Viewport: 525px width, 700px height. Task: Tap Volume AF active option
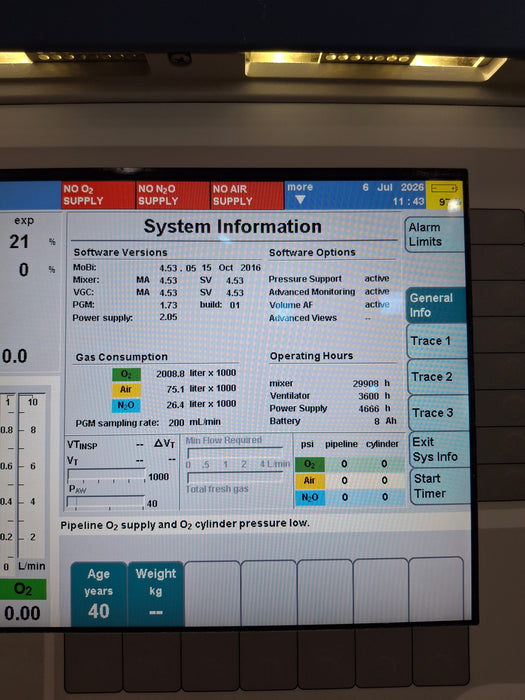329,305
